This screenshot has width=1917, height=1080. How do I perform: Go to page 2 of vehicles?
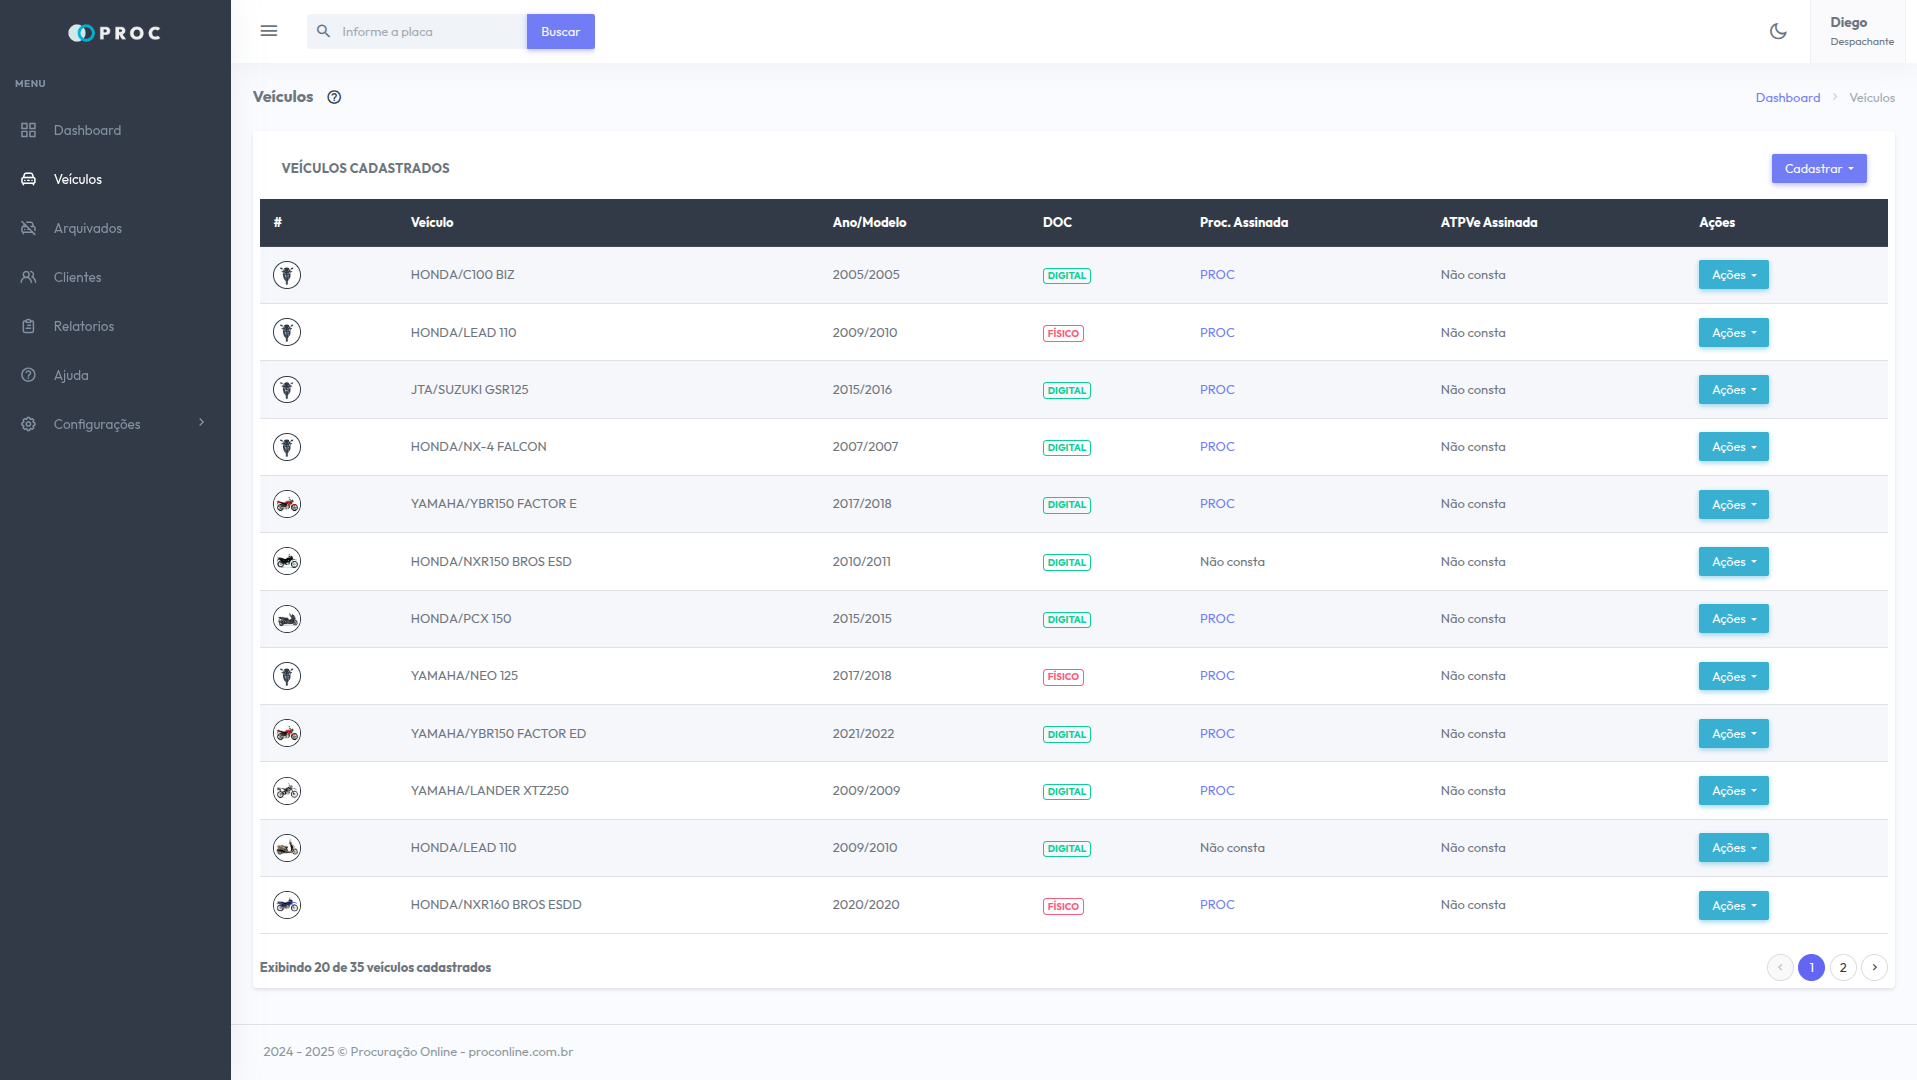1842,967
